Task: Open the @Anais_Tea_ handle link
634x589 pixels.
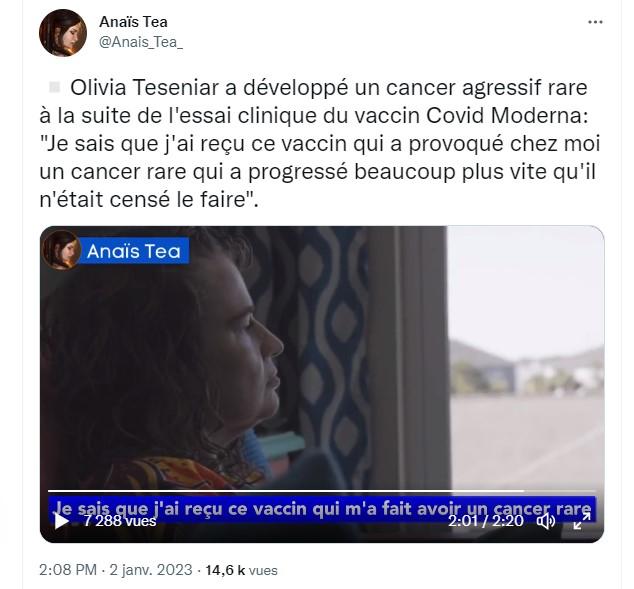Action: pyautogui.click(x=141, y=42)
